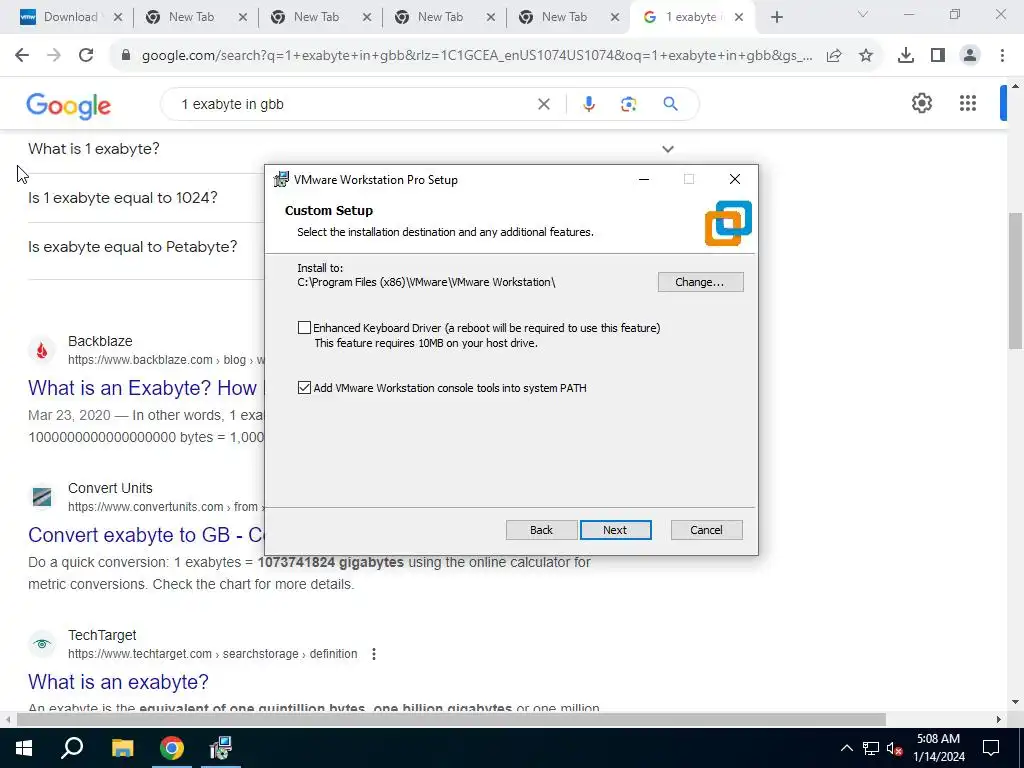Screen dimensions: 1024x768
Task: Search by image with Lens
Action: coord(628,104)
